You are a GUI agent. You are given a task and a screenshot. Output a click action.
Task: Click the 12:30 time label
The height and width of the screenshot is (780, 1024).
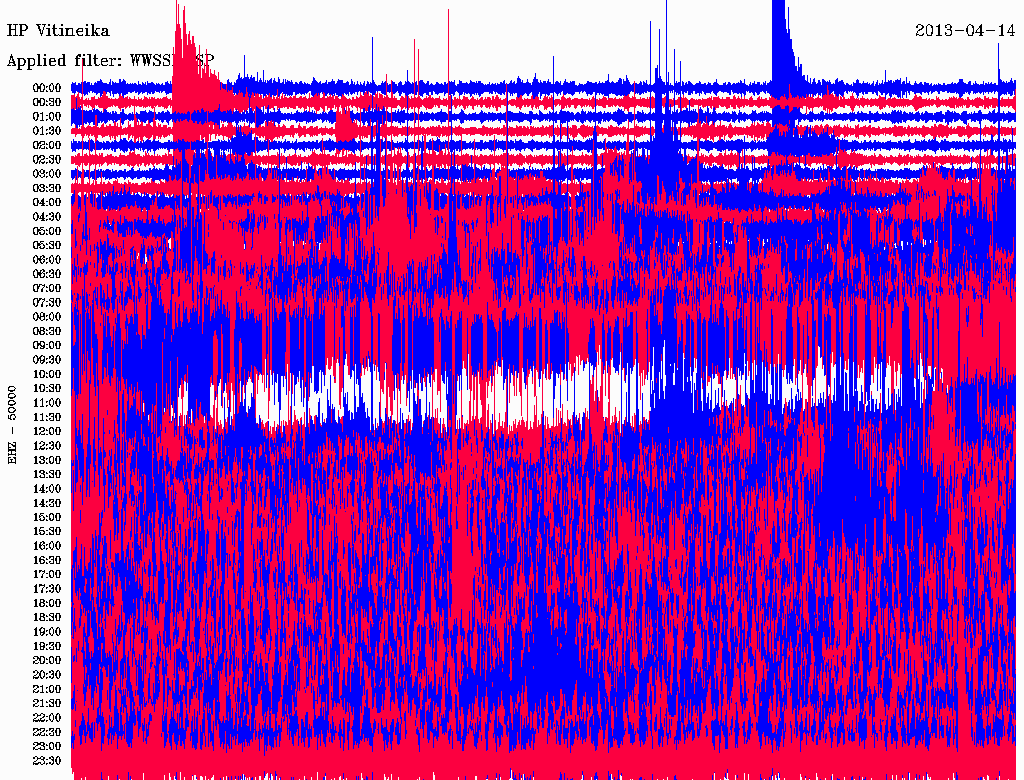47,446
